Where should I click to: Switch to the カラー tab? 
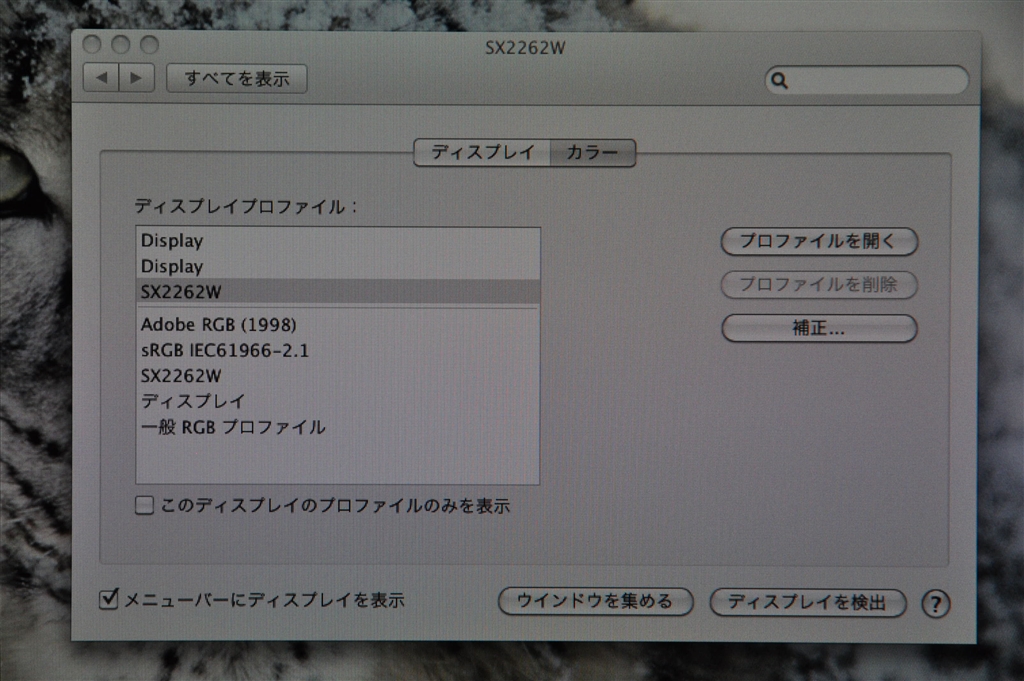[x=592, y=153]
